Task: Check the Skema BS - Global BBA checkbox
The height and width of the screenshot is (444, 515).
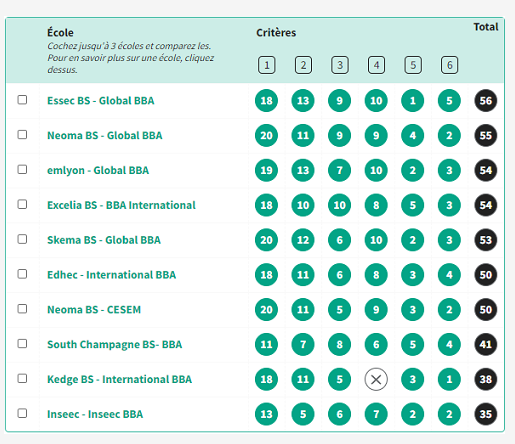Action: [x=22, y=239]
